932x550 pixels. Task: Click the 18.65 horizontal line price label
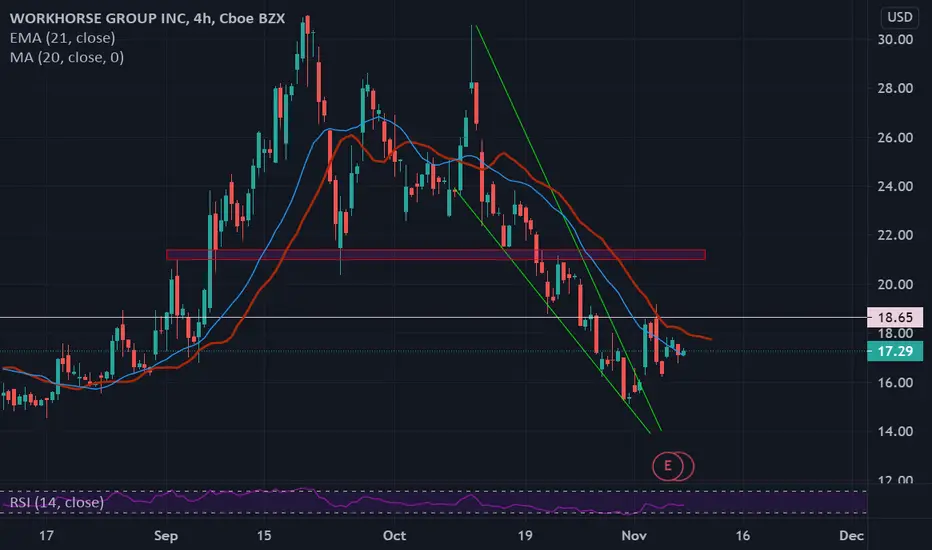tap(895, 318)
